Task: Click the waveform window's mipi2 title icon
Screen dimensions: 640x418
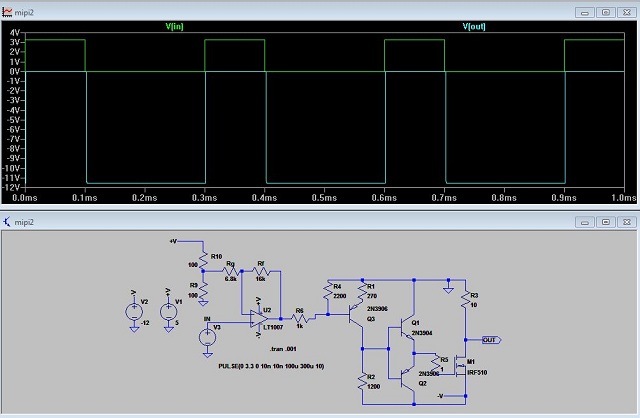Action: 8,12
